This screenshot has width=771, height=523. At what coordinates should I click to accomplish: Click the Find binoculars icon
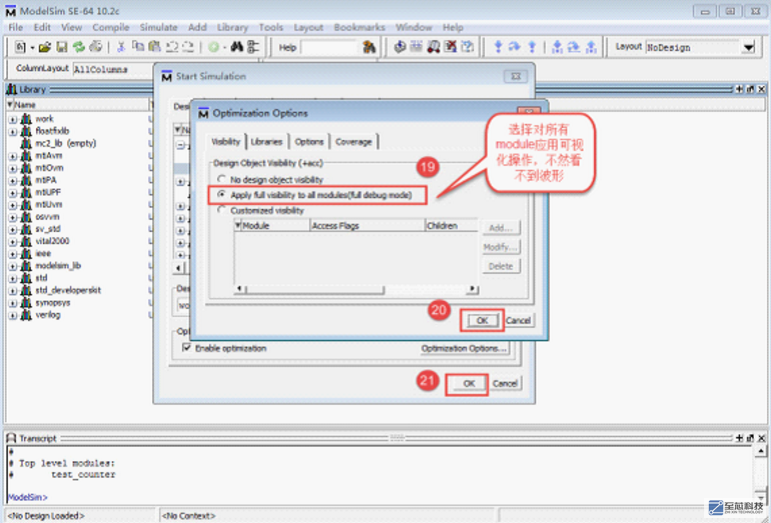coord(237,47)
